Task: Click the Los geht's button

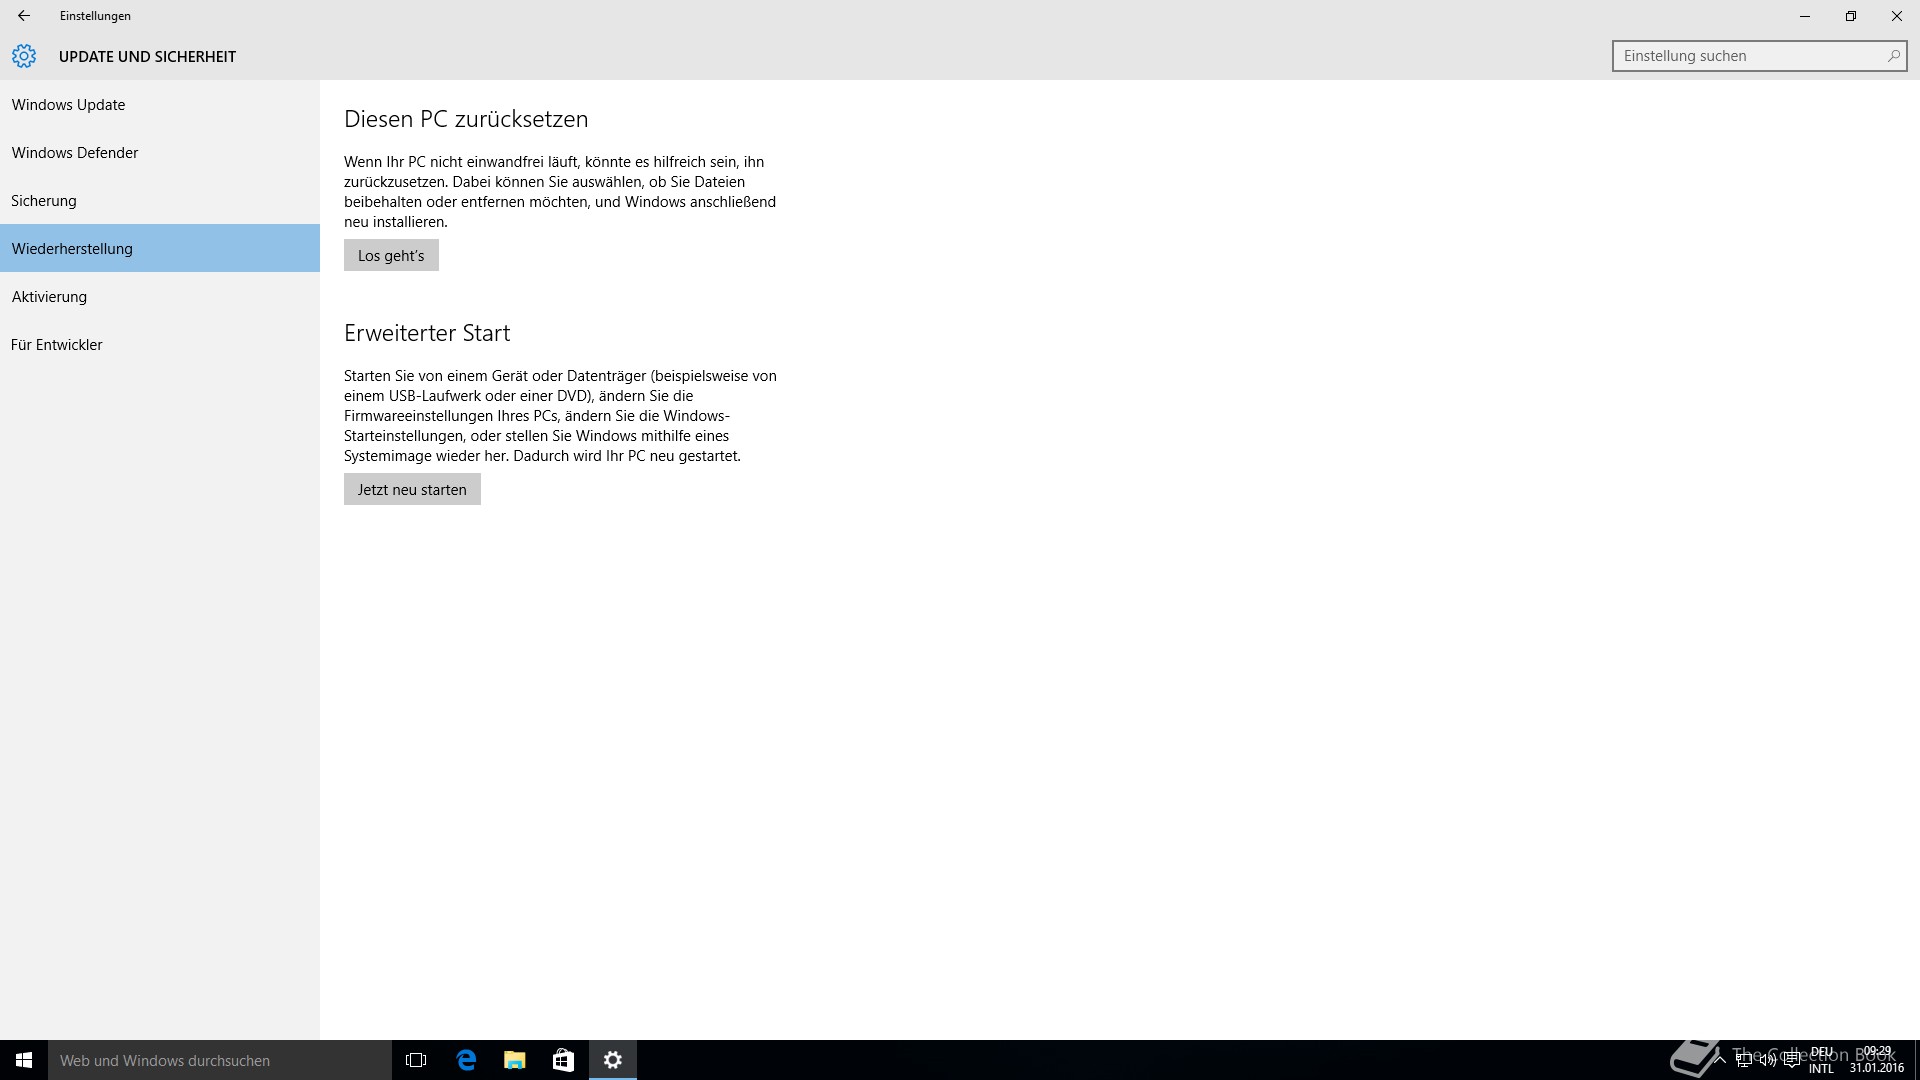Action: coord(391,255)
